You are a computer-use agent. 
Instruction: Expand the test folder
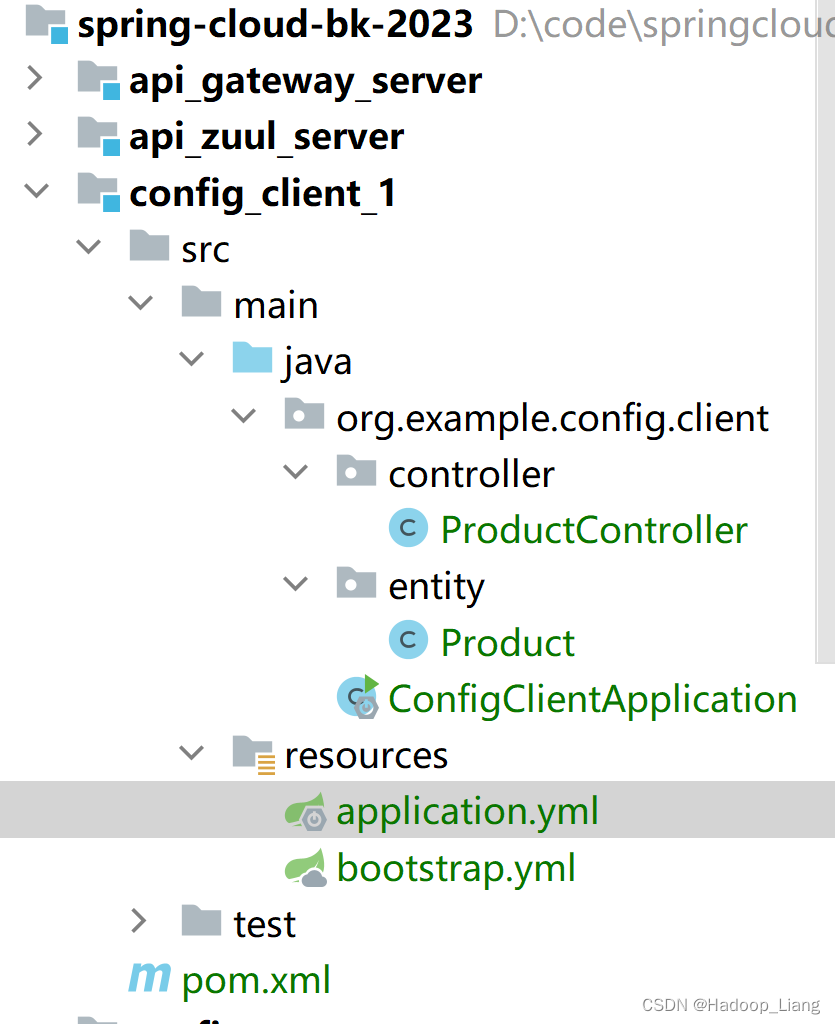click(x=138, y=921)
